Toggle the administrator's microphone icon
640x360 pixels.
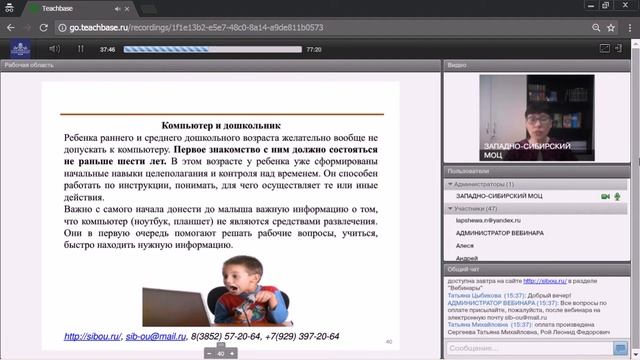tap(618, 196)
